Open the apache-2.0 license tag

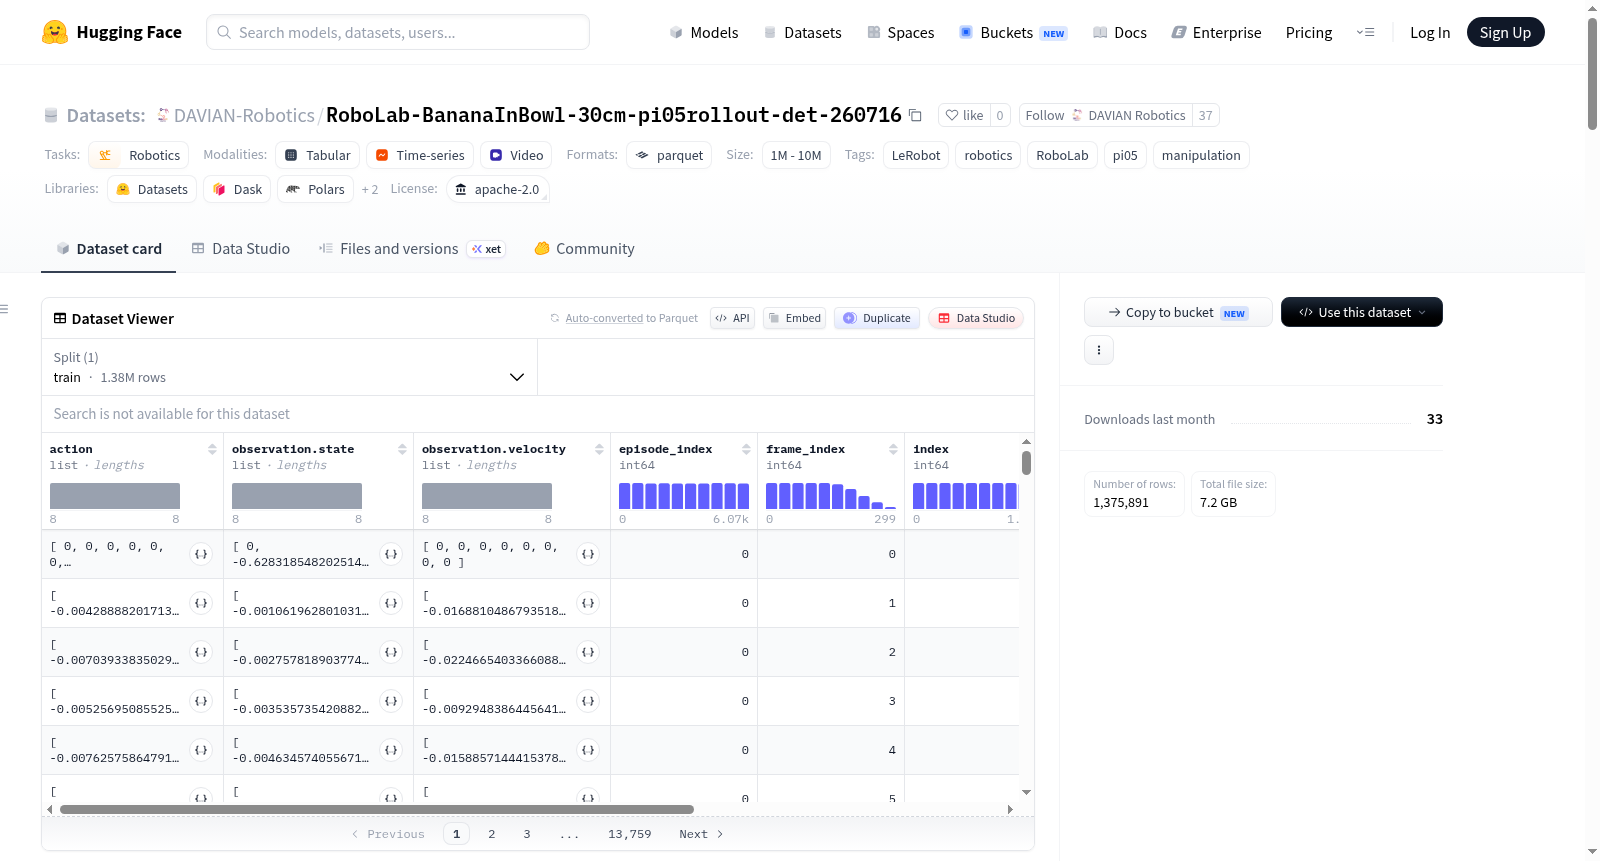coord(497,189)
